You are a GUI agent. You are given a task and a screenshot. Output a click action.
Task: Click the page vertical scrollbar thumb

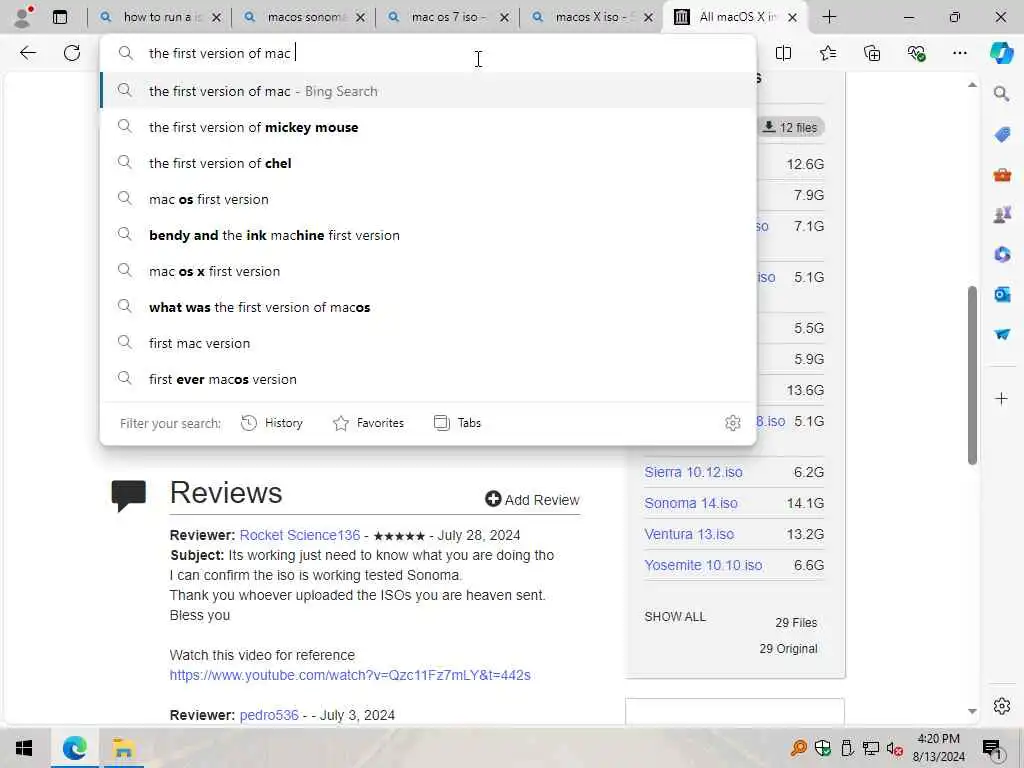[972, 376]
